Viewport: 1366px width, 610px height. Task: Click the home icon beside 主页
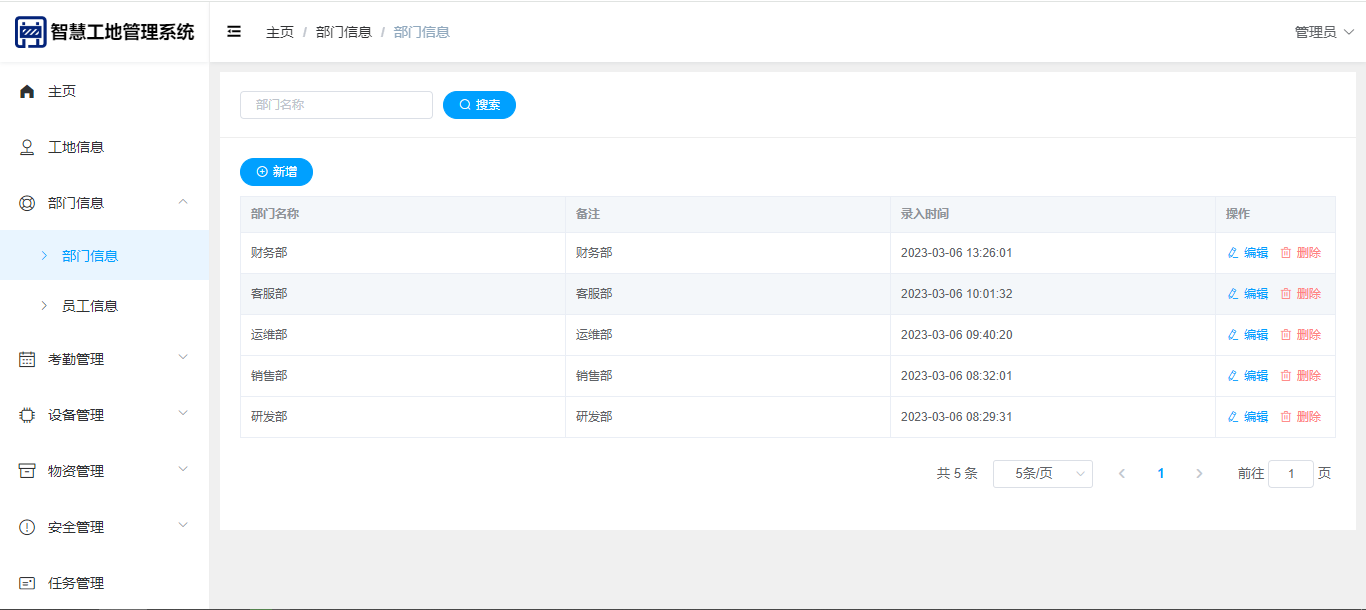(27, 91)
